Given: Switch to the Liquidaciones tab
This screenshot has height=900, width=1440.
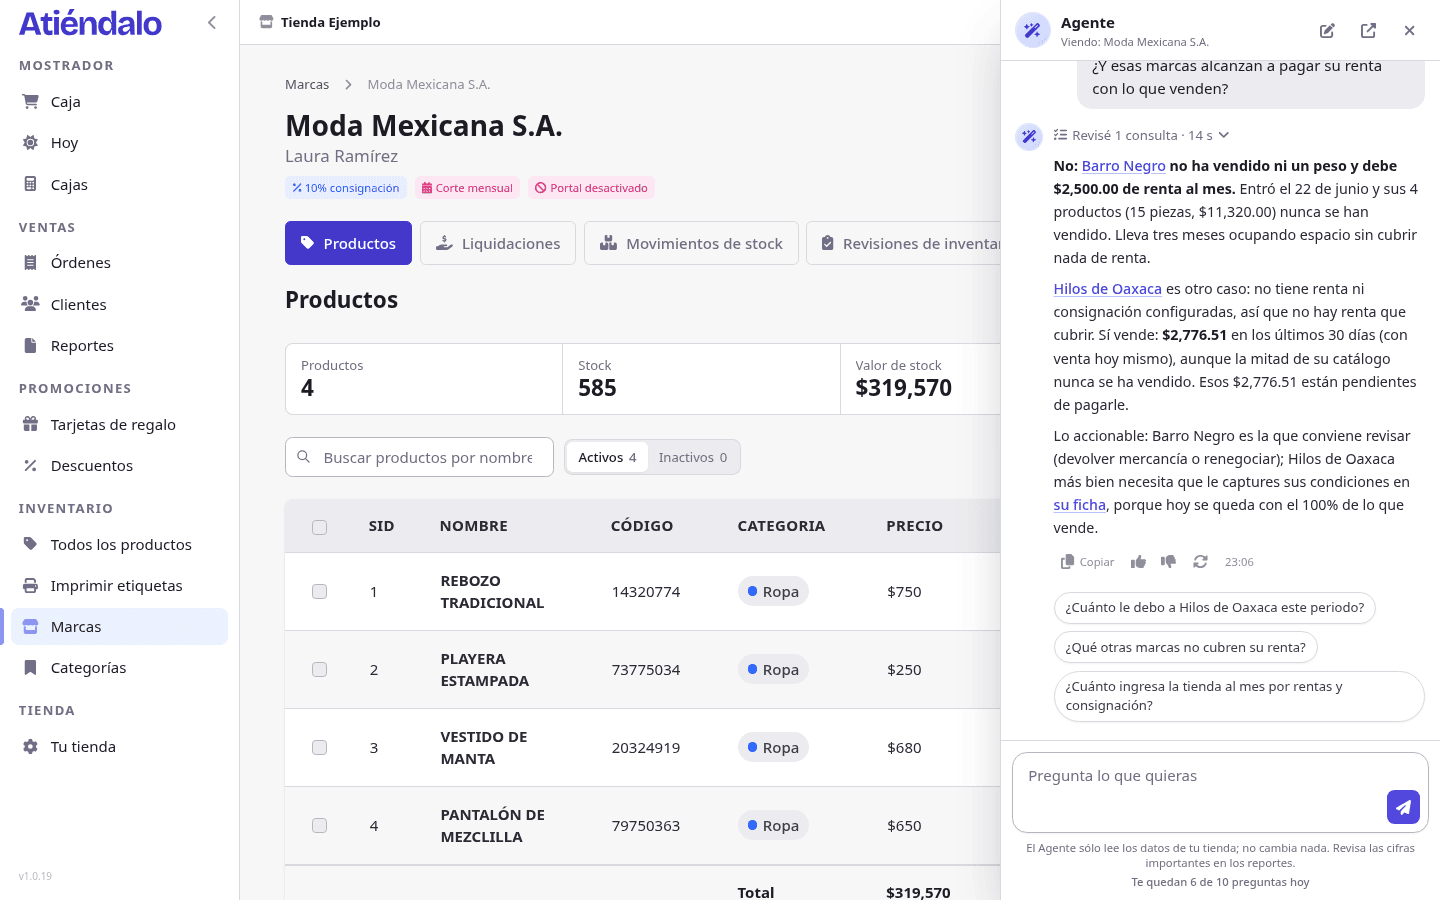Looking at the screenshot, I should coord(498,243).
